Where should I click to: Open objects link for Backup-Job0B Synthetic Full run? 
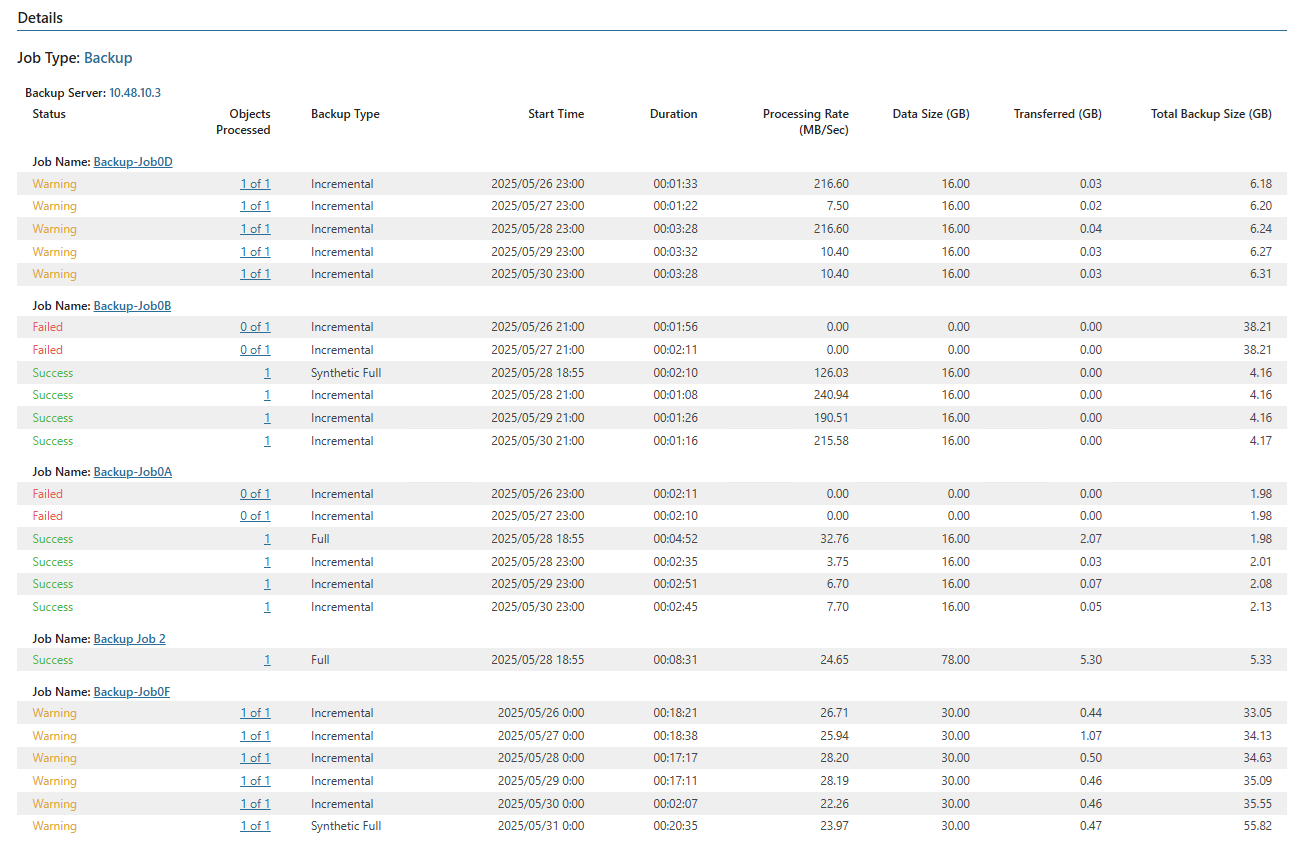tap(267, 373)
